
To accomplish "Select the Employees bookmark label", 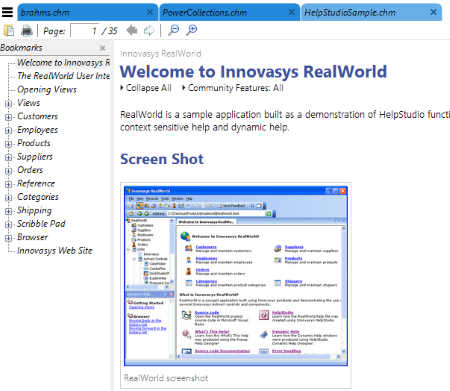I will coord(37,130).
